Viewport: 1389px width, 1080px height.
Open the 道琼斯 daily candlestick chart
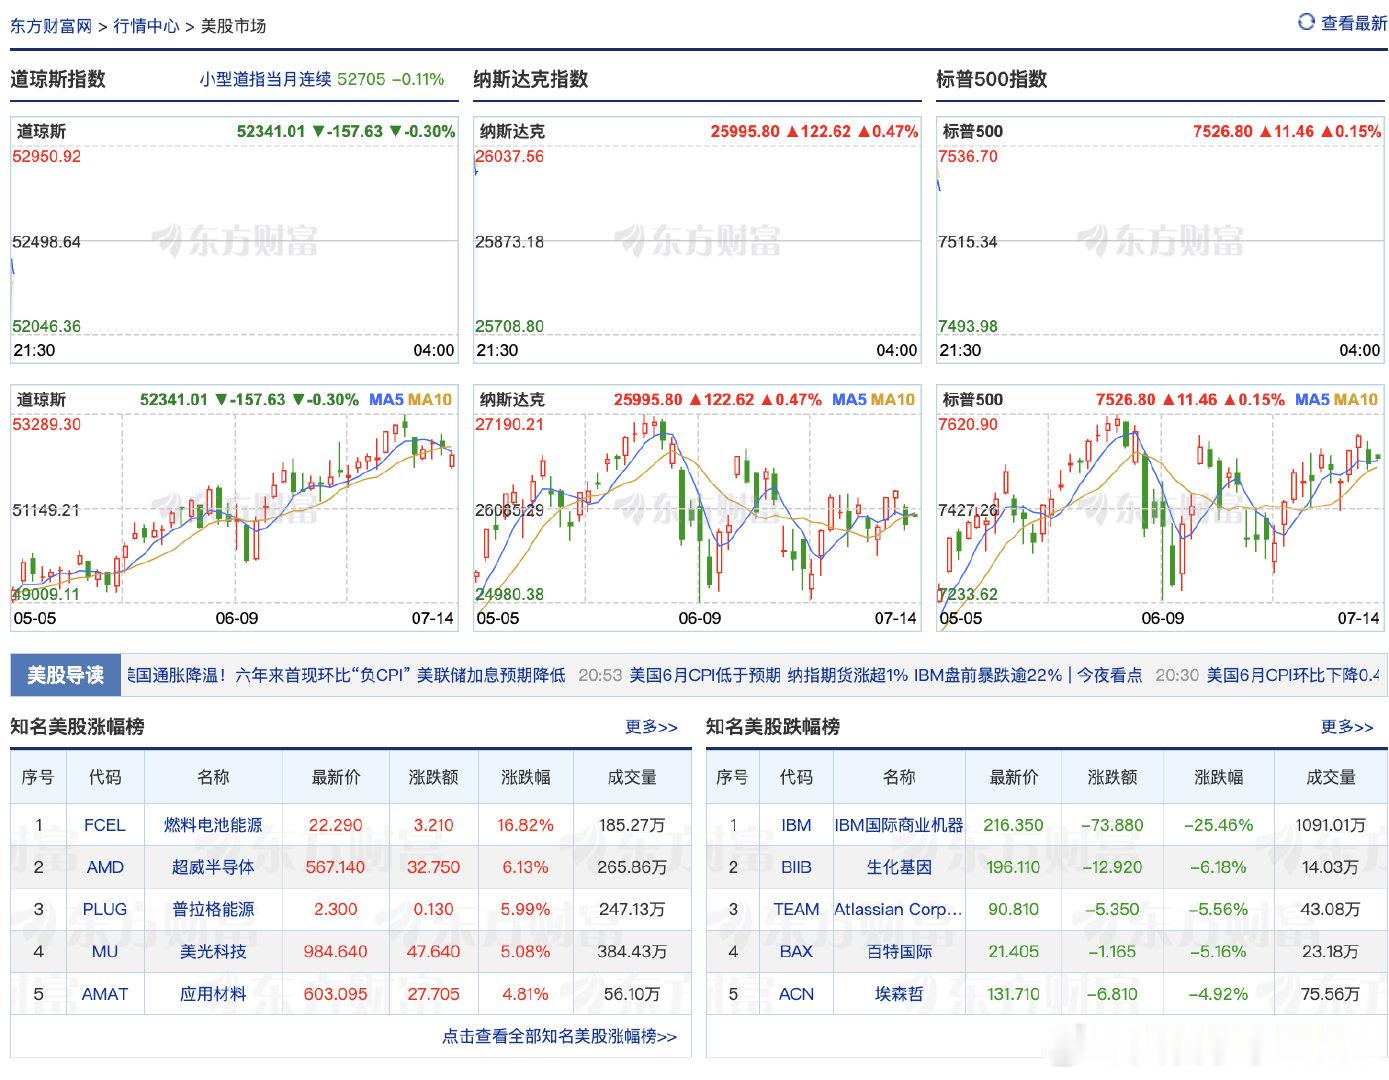pyautogui.click(x=234, y=508)
